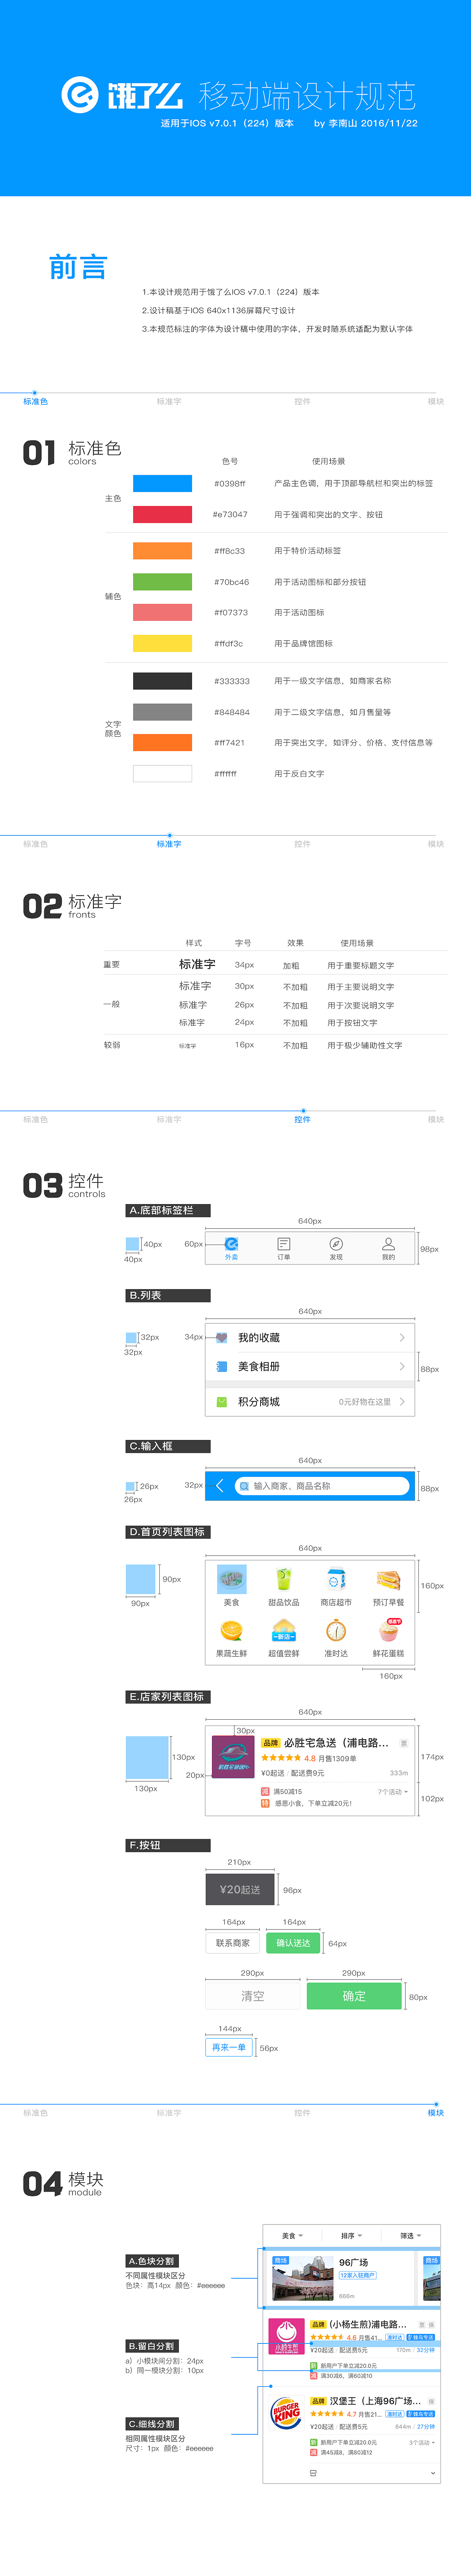Viewport: 471px width, 2576px height.
Task: Click the green 确定 button
Action: point(354,1996)
